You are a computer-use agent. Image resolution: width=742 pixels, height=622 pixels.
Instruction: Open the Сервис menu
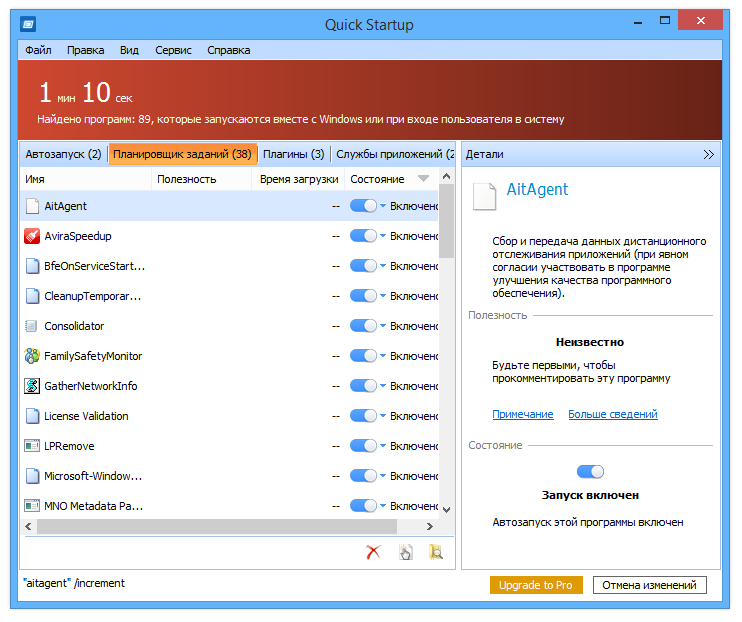(173, 50)
